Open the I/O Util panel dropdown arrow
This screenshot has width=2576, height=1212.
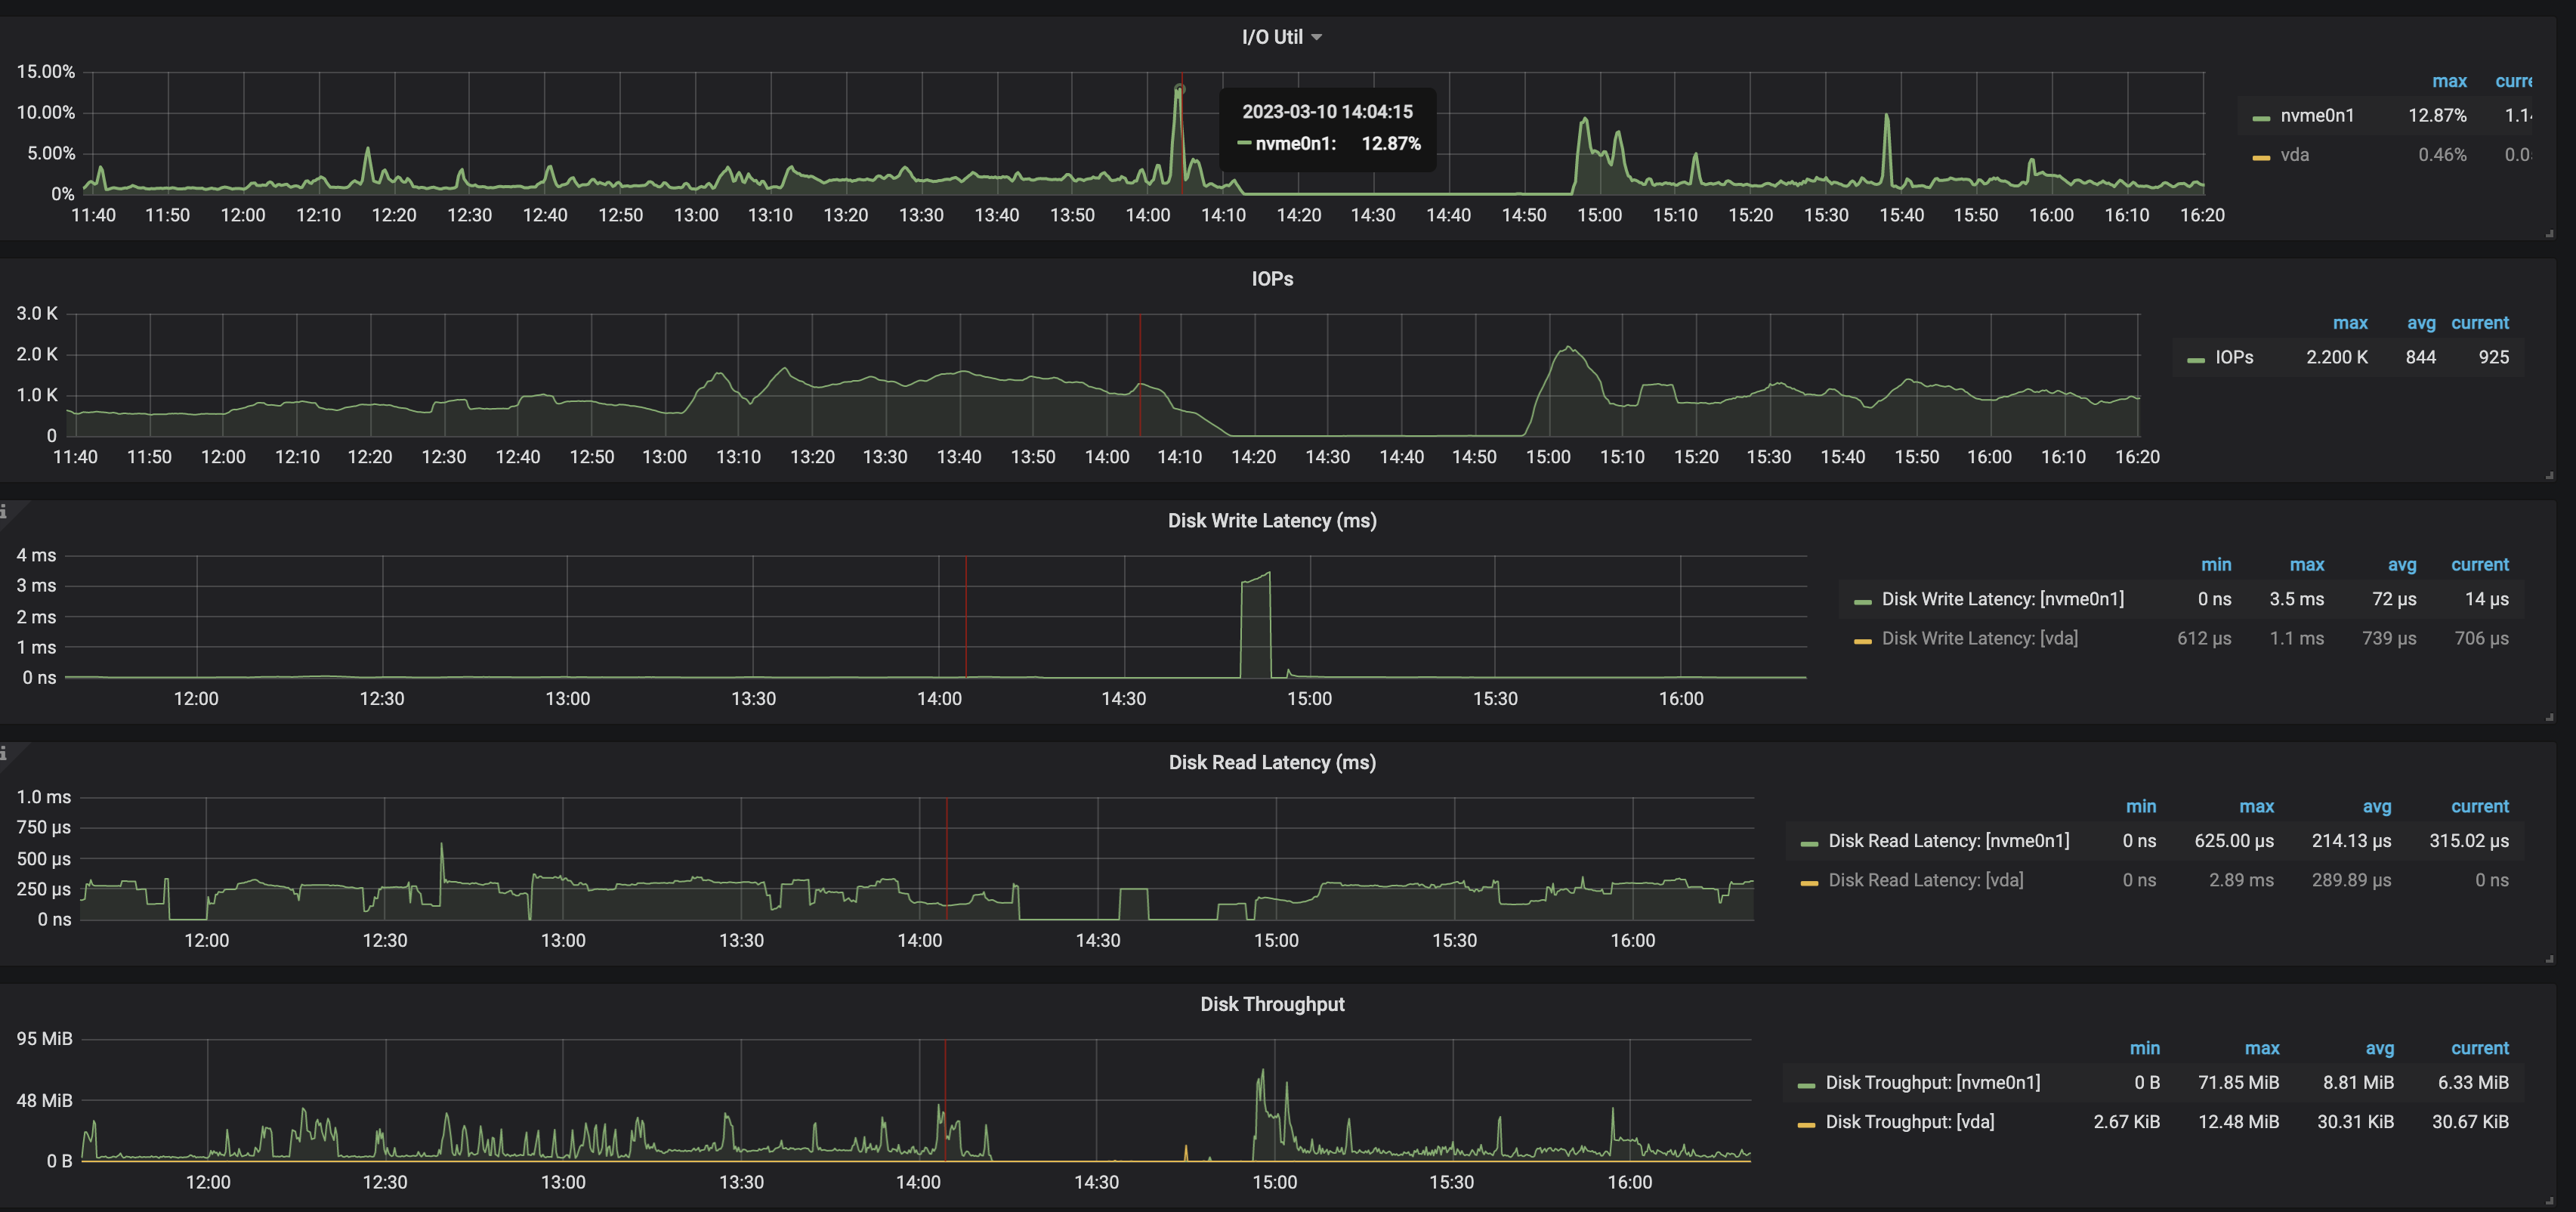[x=1316, y=37]
